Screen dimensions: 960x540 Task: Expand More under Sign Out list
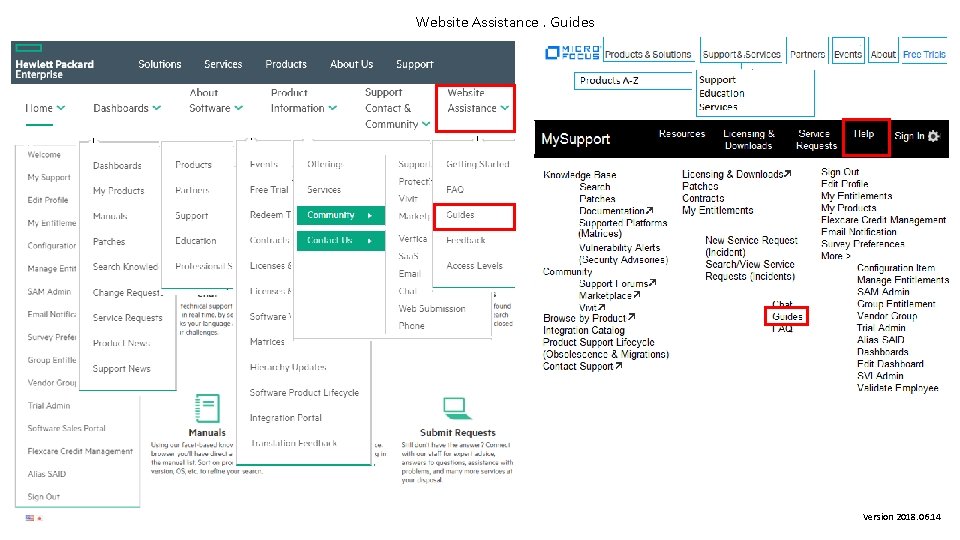tap(836, 256)
